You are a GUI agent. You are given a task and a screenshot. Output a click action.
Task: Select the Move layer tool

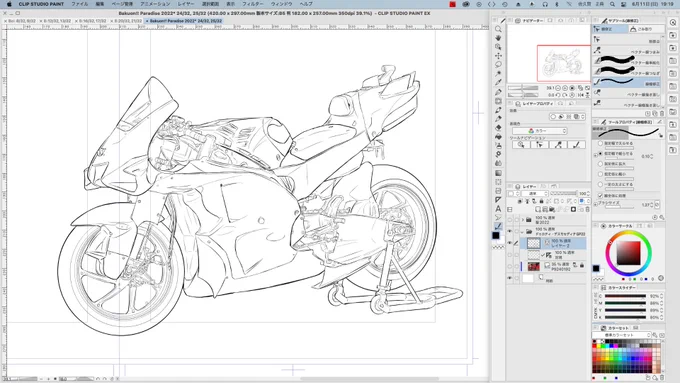pyautogui.click(x=498, y=56)
